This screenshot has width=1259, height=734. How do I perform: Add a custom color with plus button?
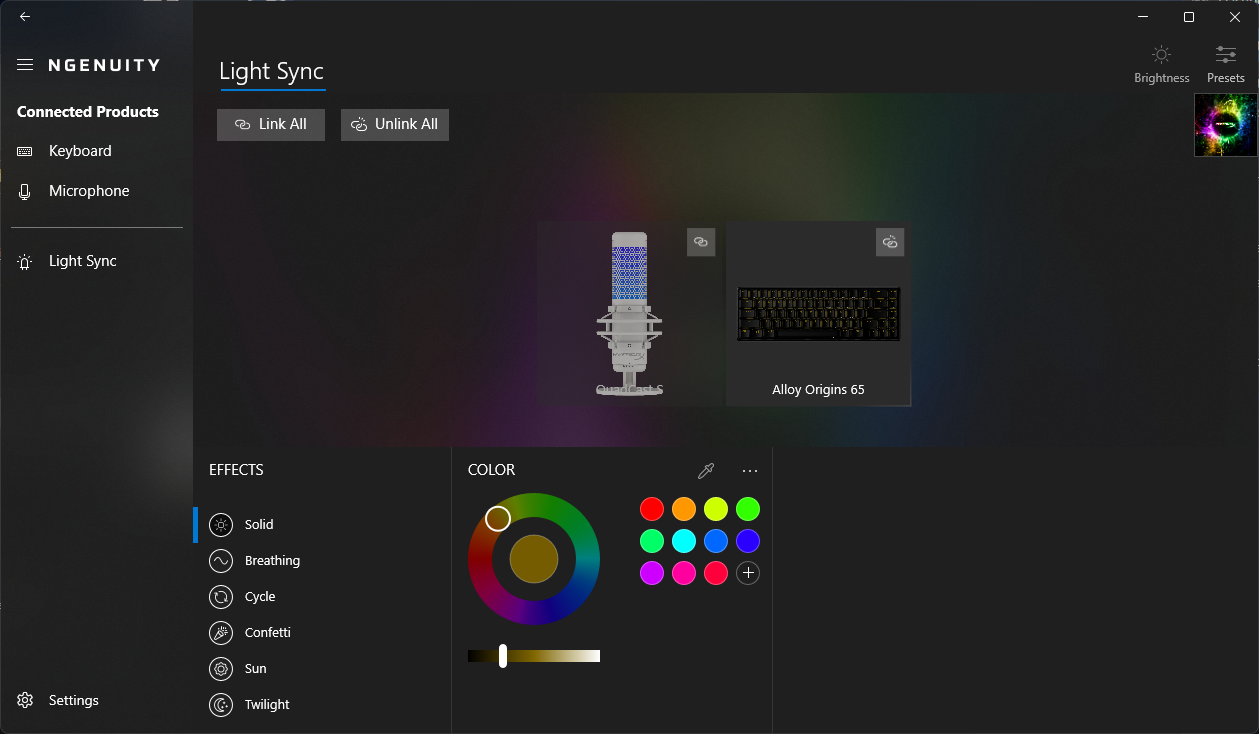click(x=748, y=573)
